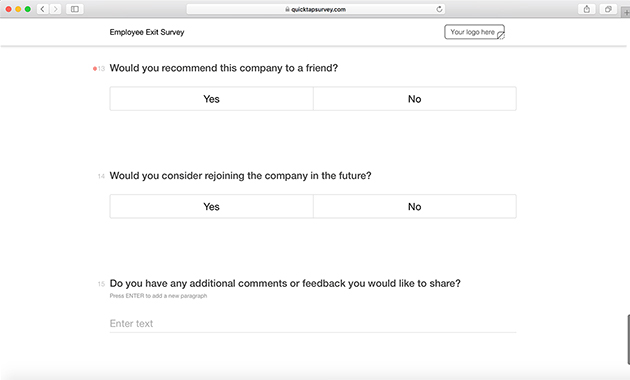Select No for recommending company to friend
630x380 pixels.
coord(415,99)
